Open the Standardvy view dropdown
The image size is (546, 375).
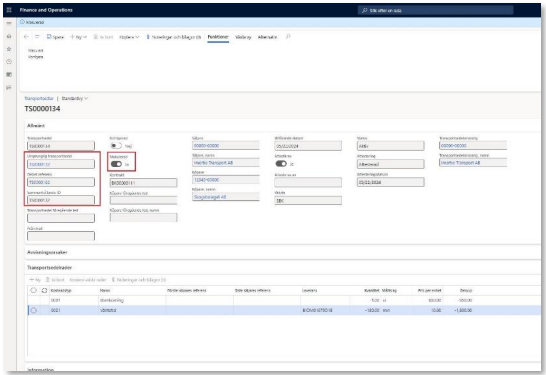tap(75, 99)
